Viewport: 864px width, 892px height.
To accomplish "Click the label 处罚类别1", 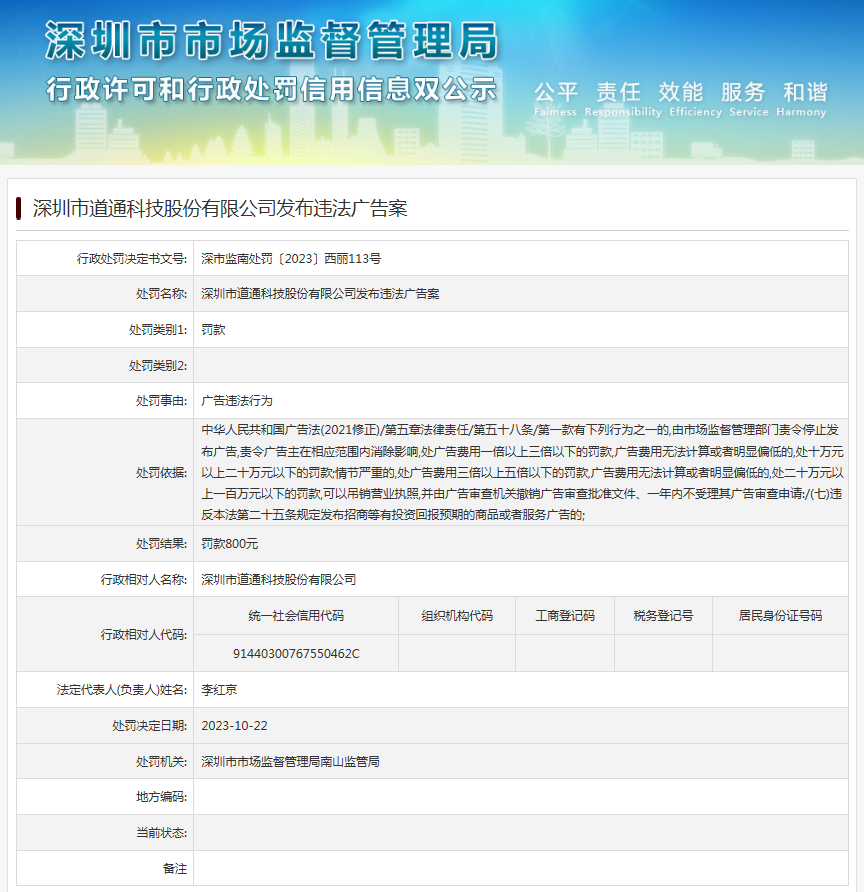I will [158, 330].
